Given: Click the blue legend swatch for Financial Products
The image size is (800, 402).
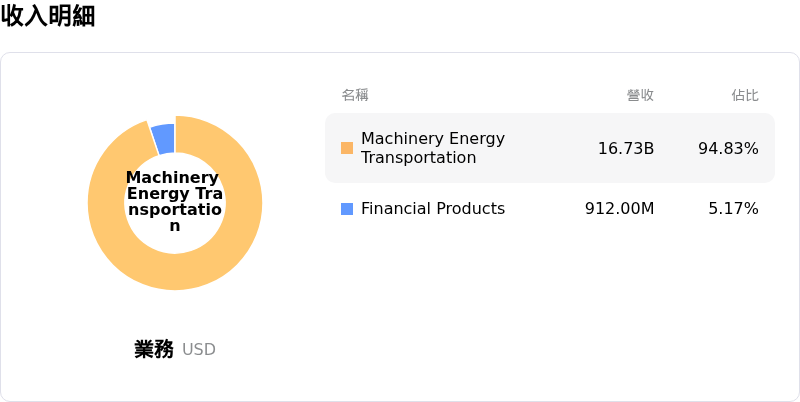Looking at the screenshot, I should (347, 209).
